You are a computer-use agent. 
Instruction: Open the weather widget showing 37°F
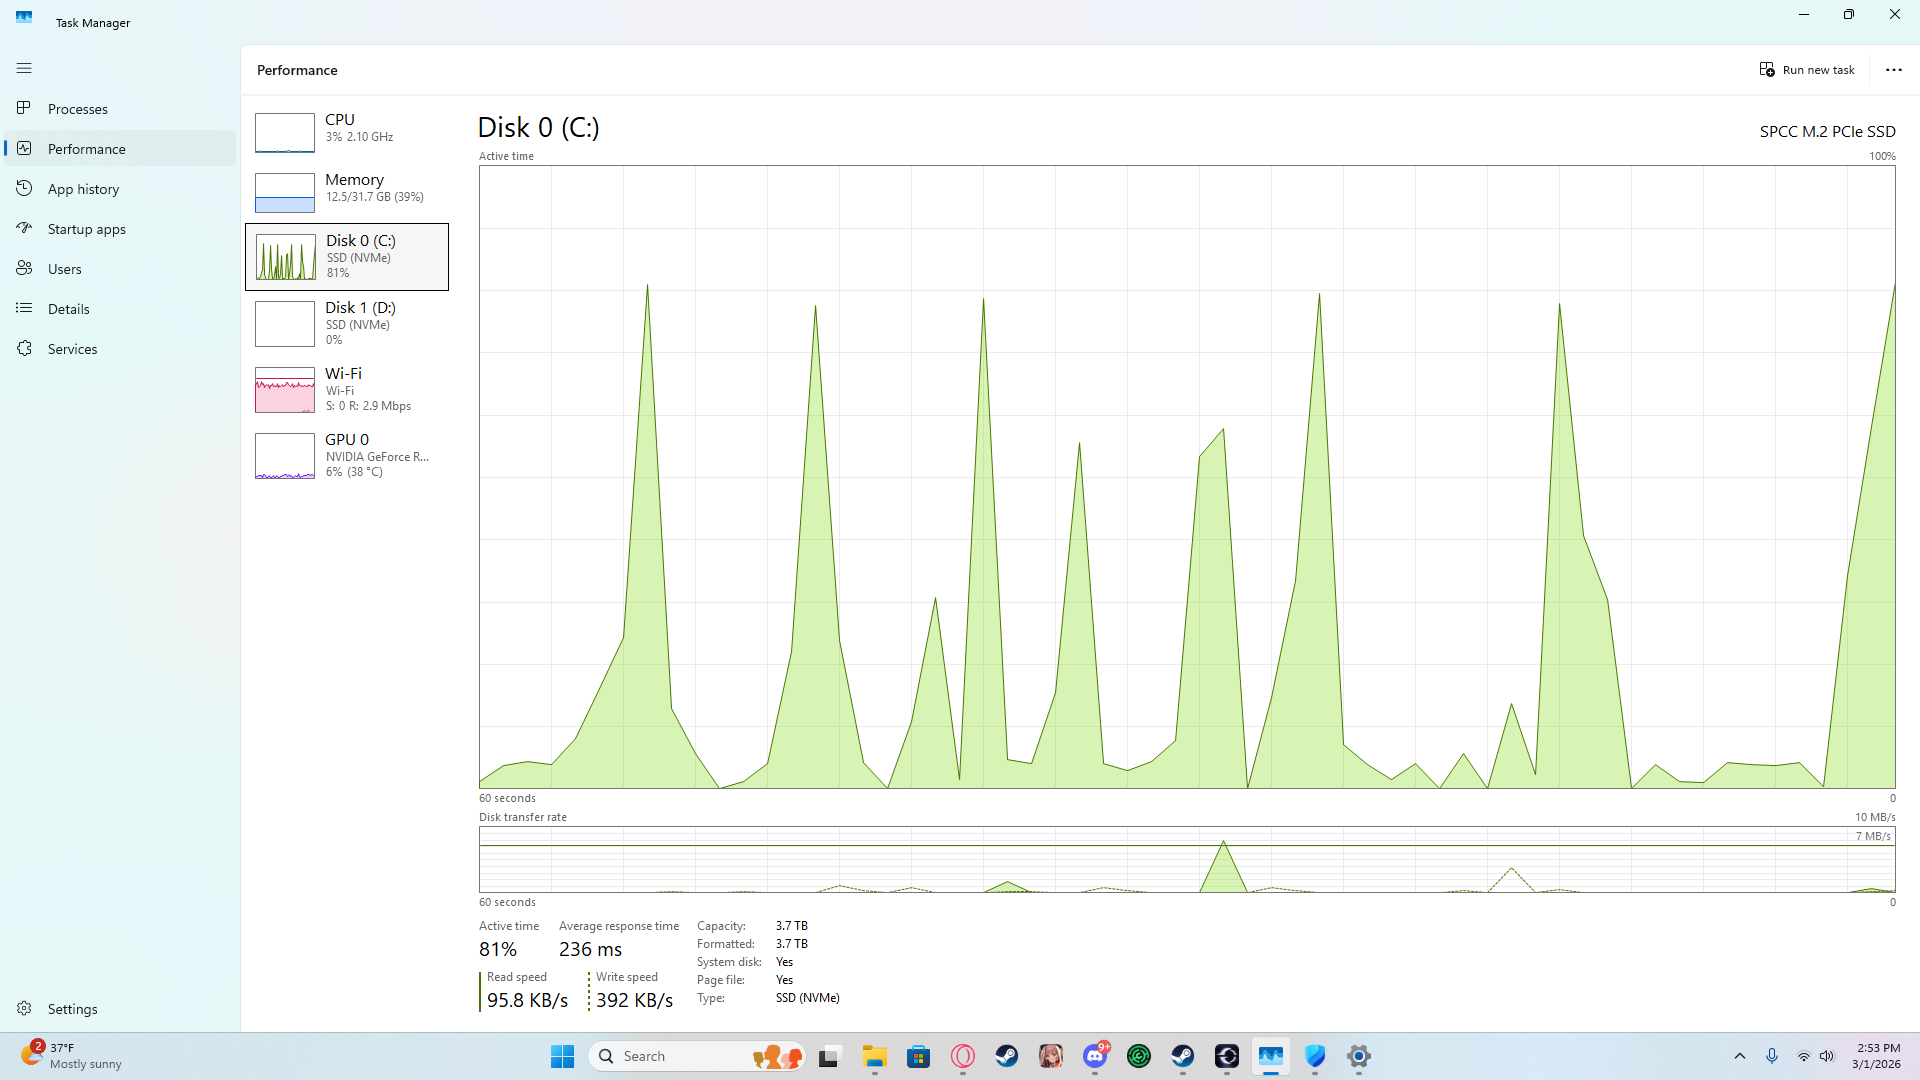click(x=72, y=1056)
